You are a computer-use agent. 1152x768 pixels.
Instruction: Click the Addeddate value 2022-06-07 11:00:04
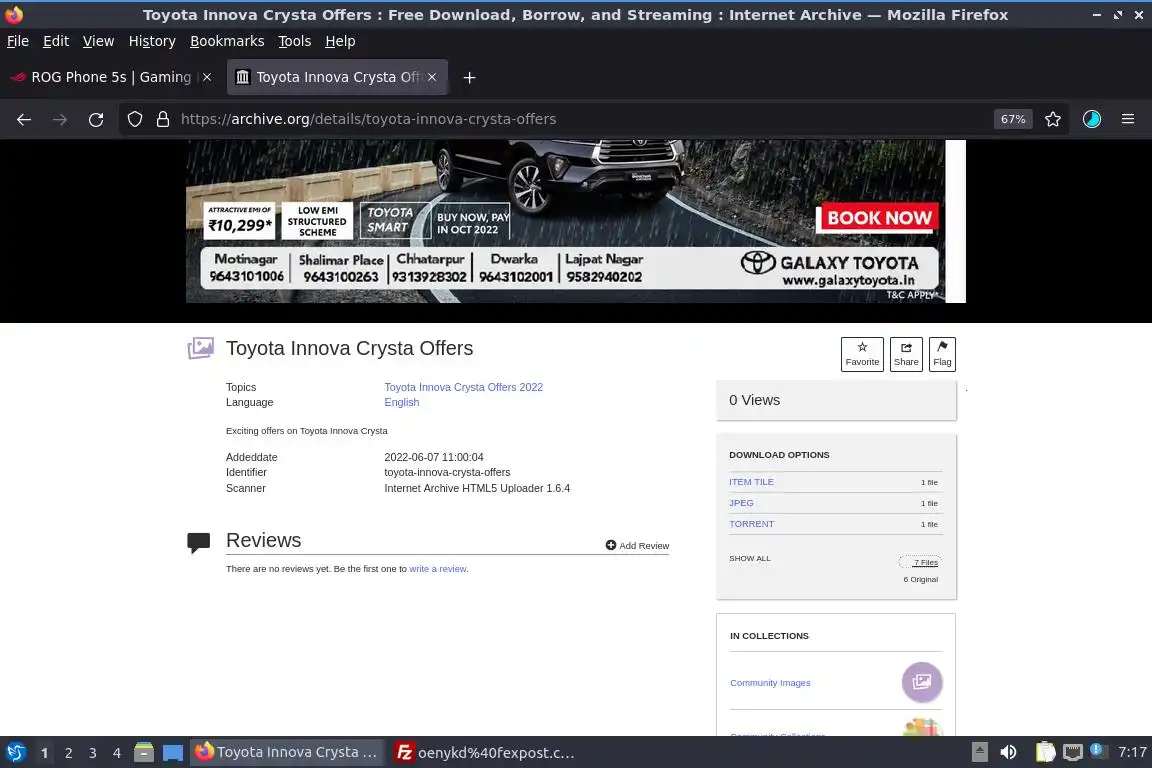433,457
